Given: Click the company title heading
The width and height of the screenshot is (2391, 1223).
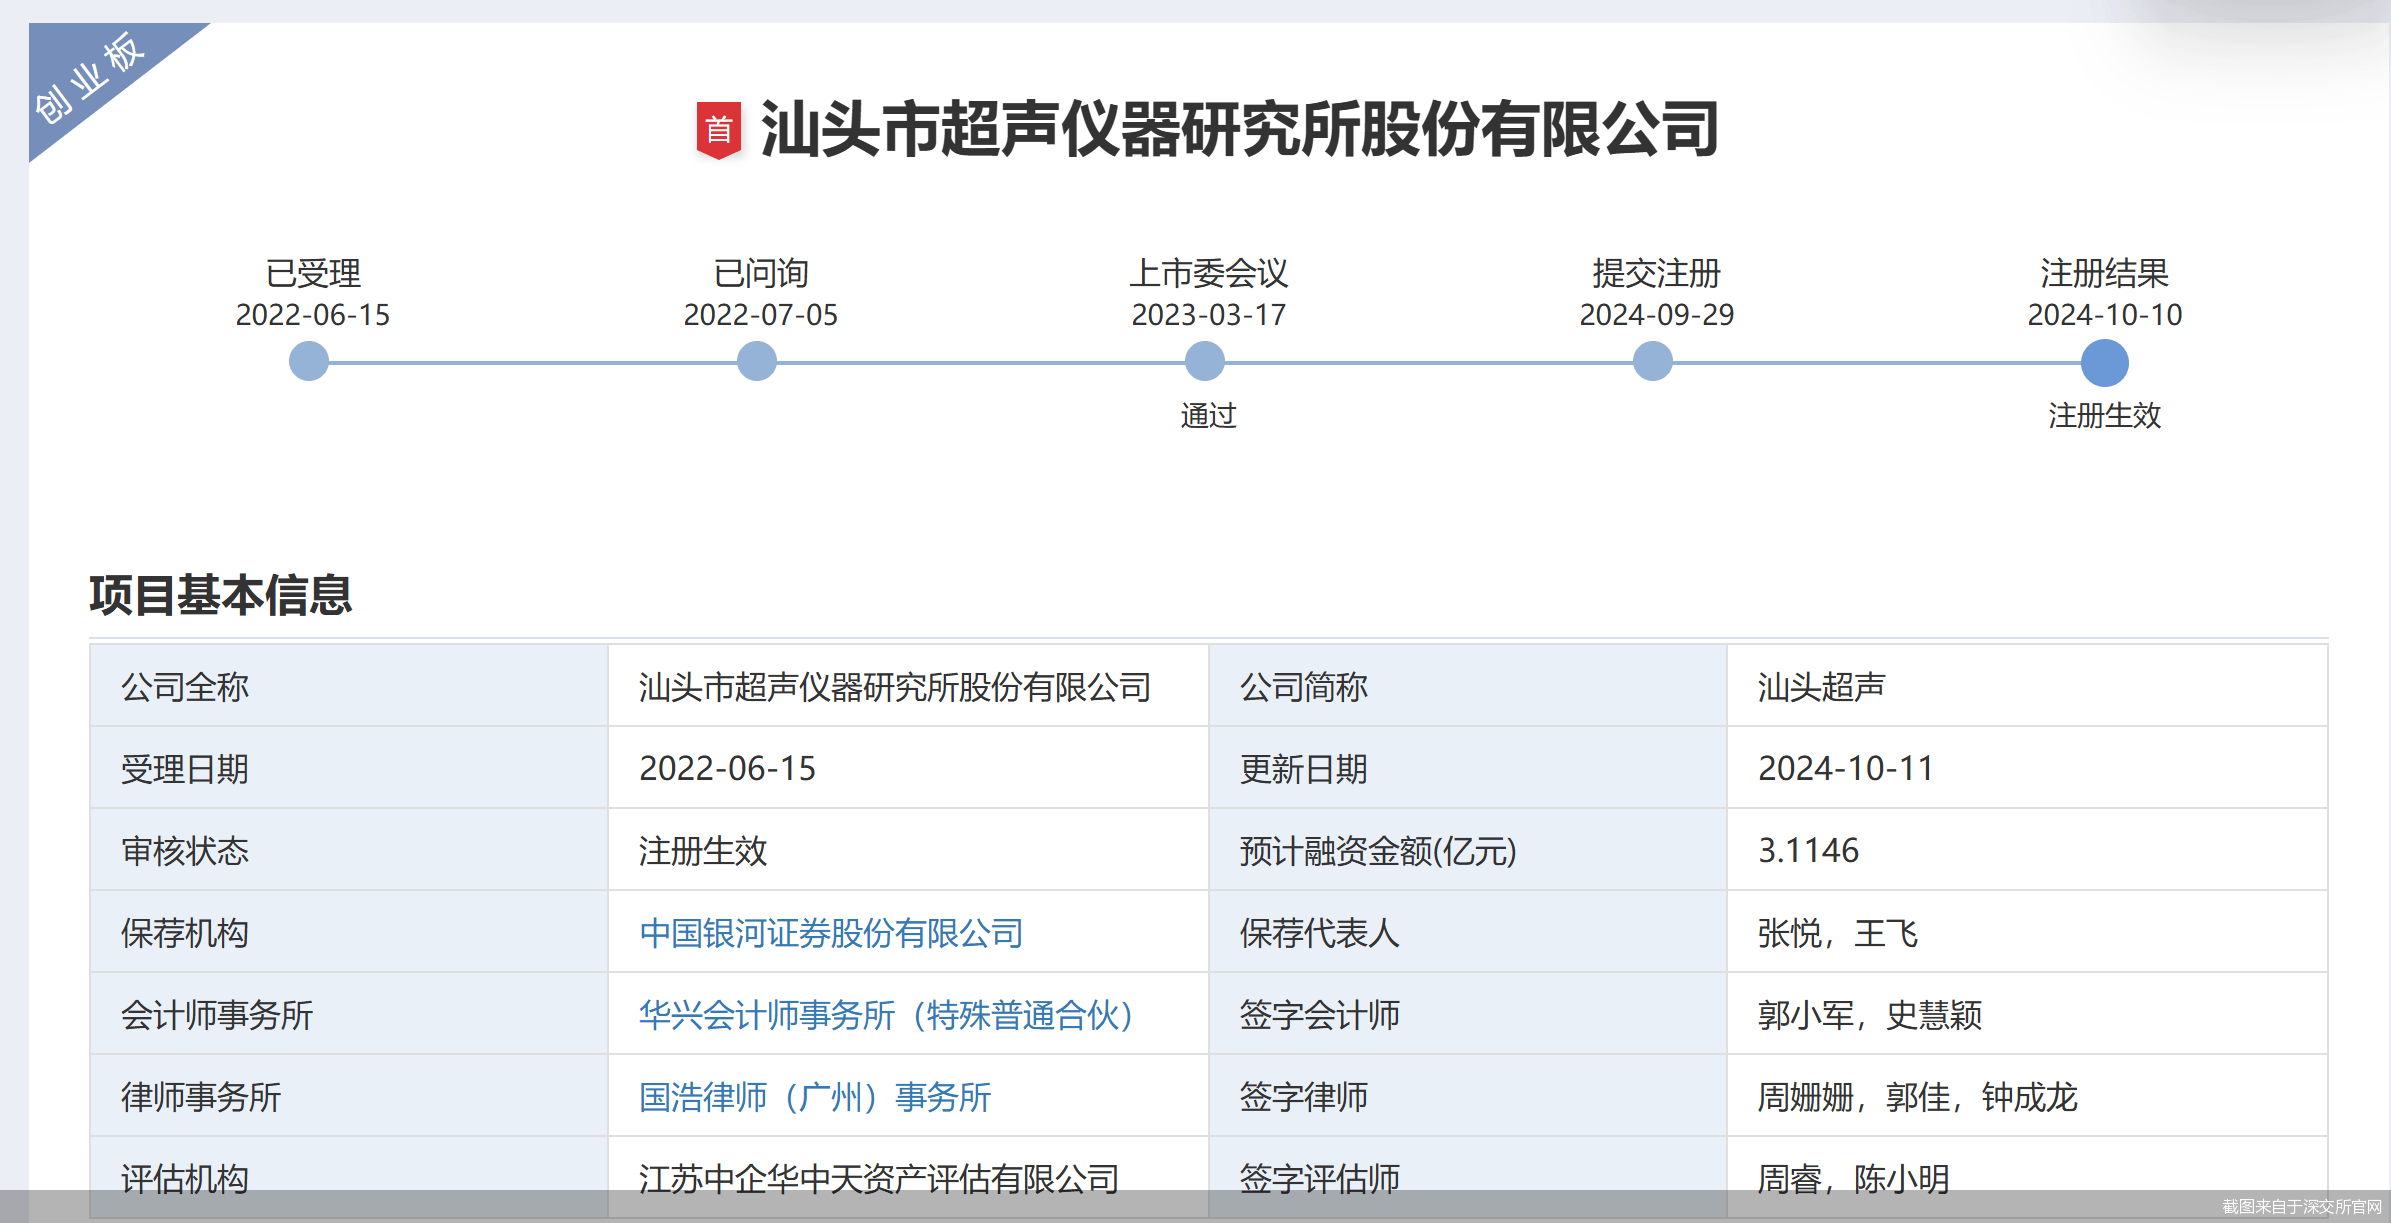Looking at the screenshot, I should tap(1238, 129).
